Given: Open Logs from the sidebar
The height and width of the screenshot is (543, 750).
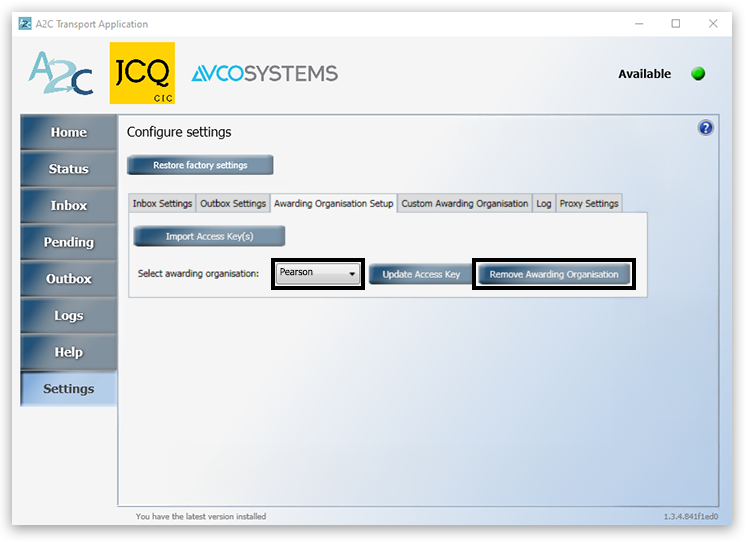Looking at the screenshot, I should coord(69,316).
